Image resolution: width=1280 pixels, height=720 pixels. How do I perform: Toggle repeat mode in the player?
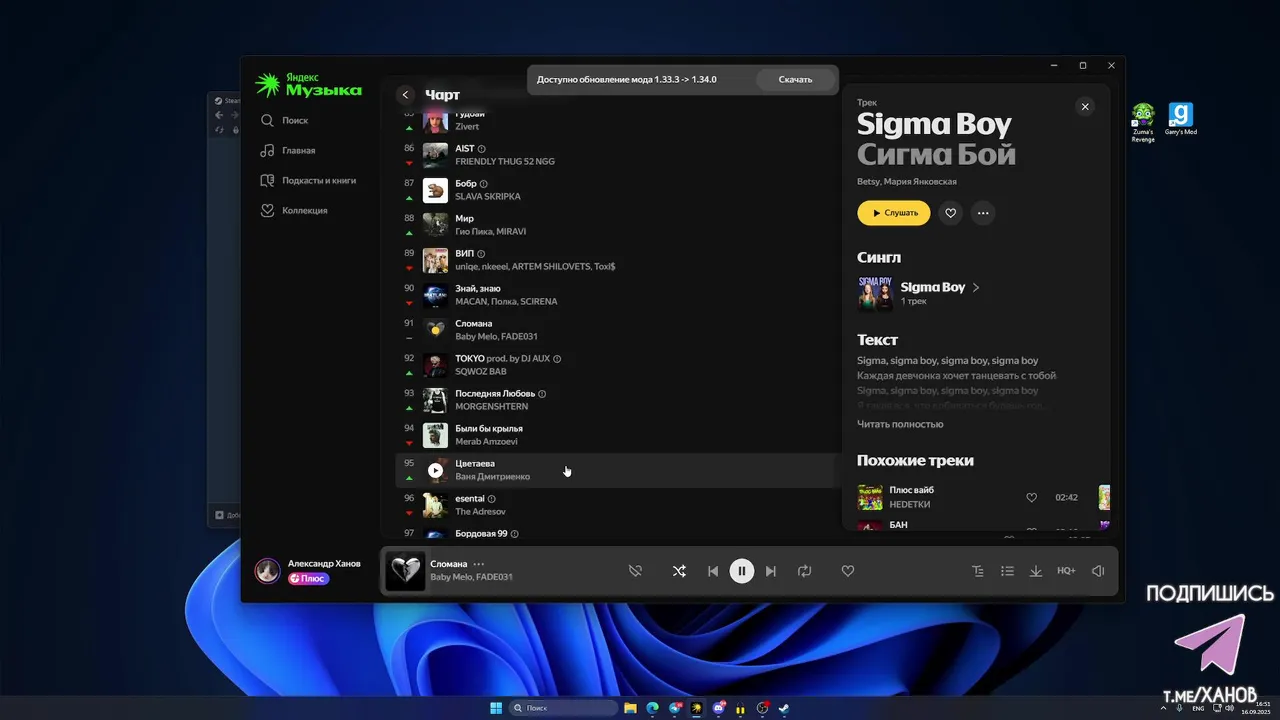[804, 571]
